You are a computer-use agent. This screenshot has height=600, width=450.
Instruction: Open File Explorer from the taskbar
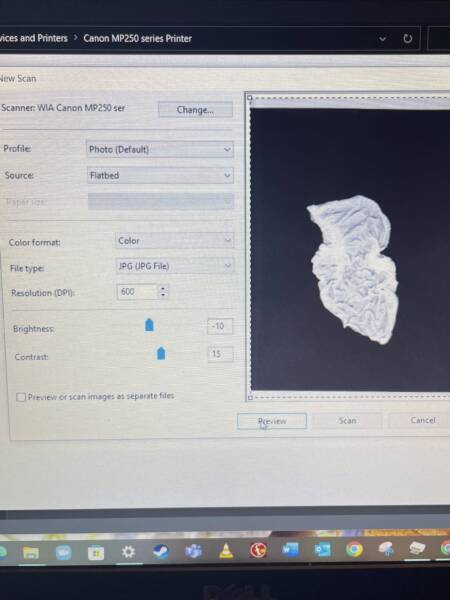(31, 552)
